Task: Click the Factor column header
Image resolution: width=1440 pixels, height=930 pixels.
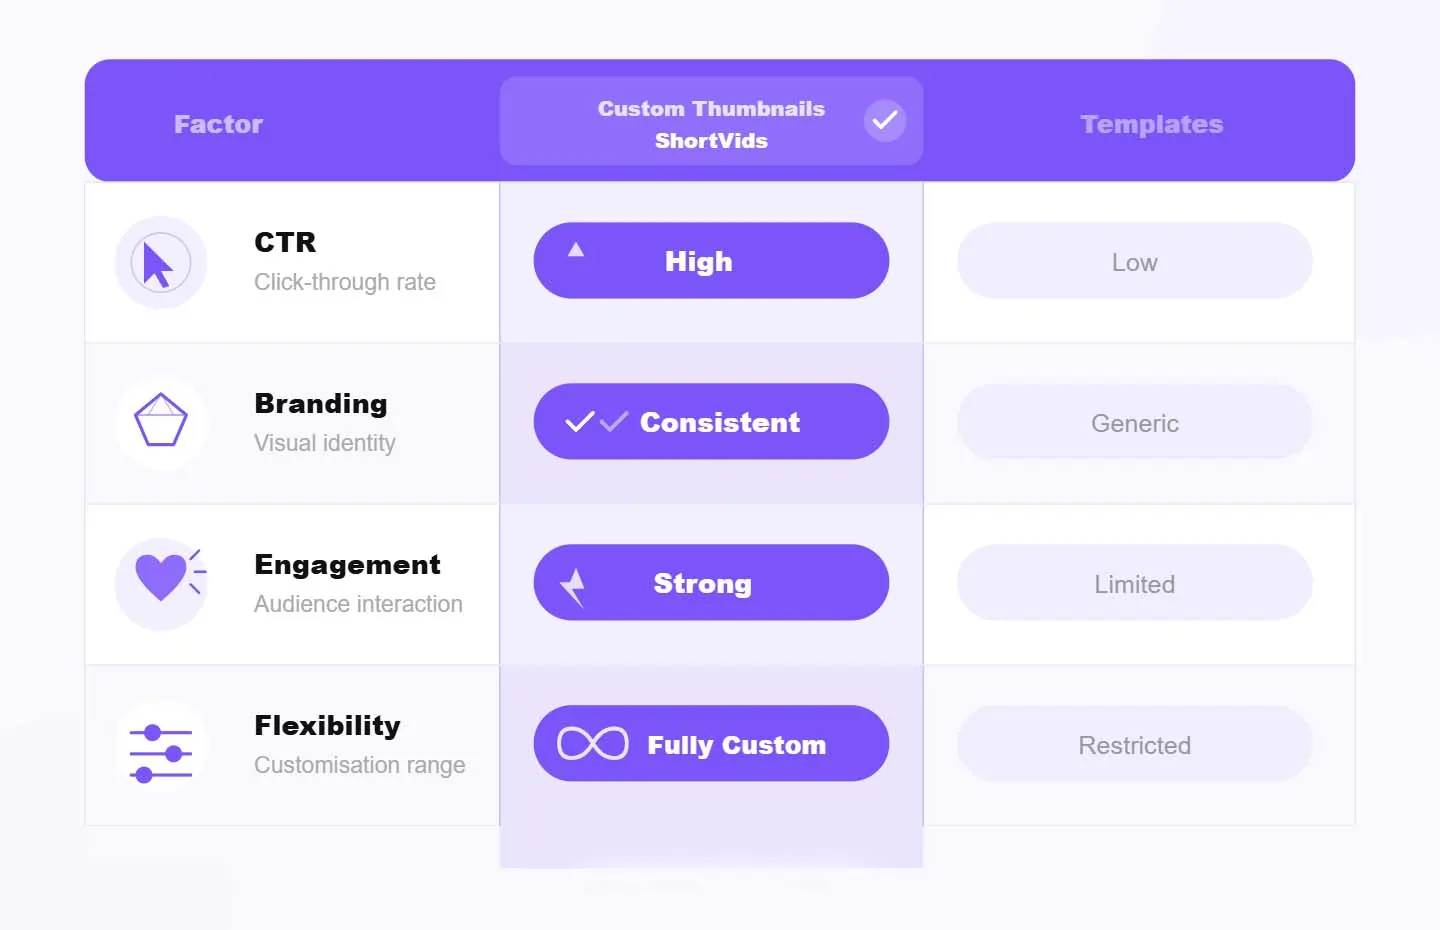Action: coord(218,124)
